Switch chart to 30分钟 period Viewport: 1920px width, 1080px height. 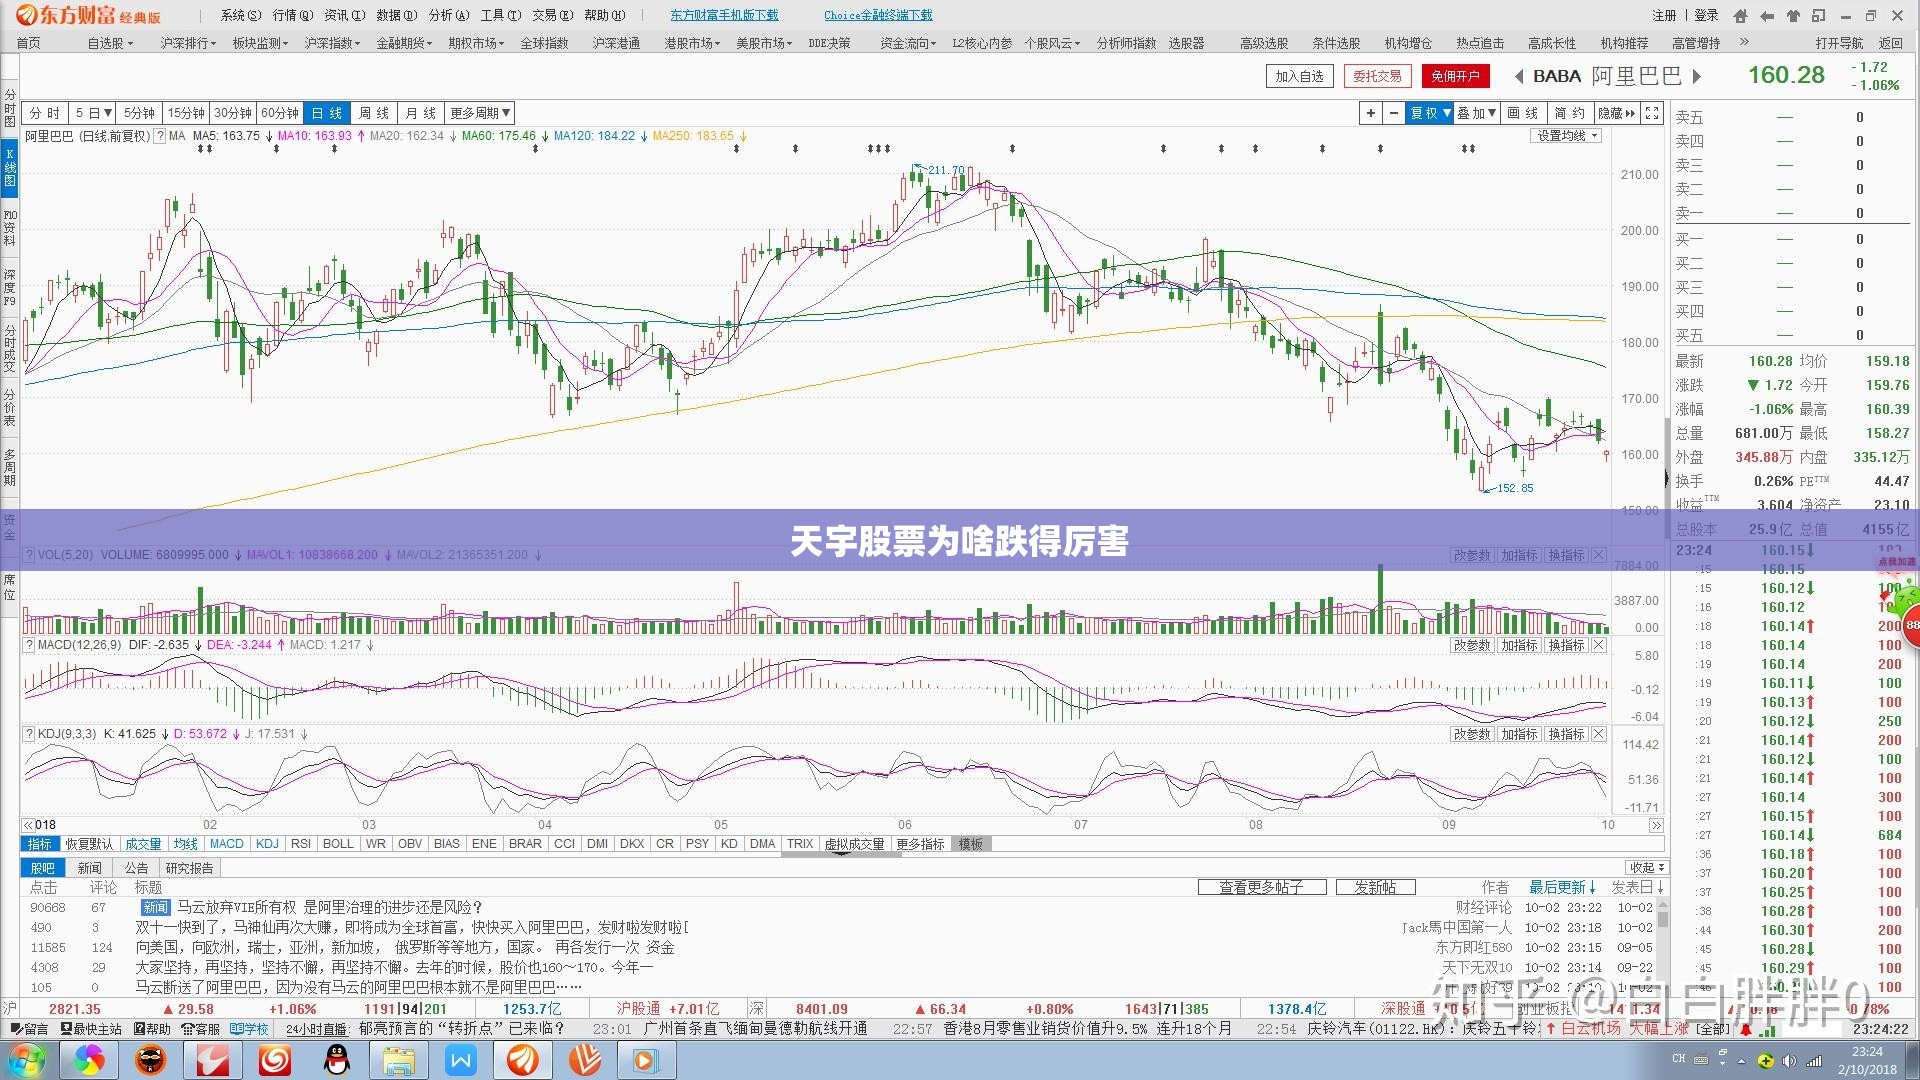(233, 113)
